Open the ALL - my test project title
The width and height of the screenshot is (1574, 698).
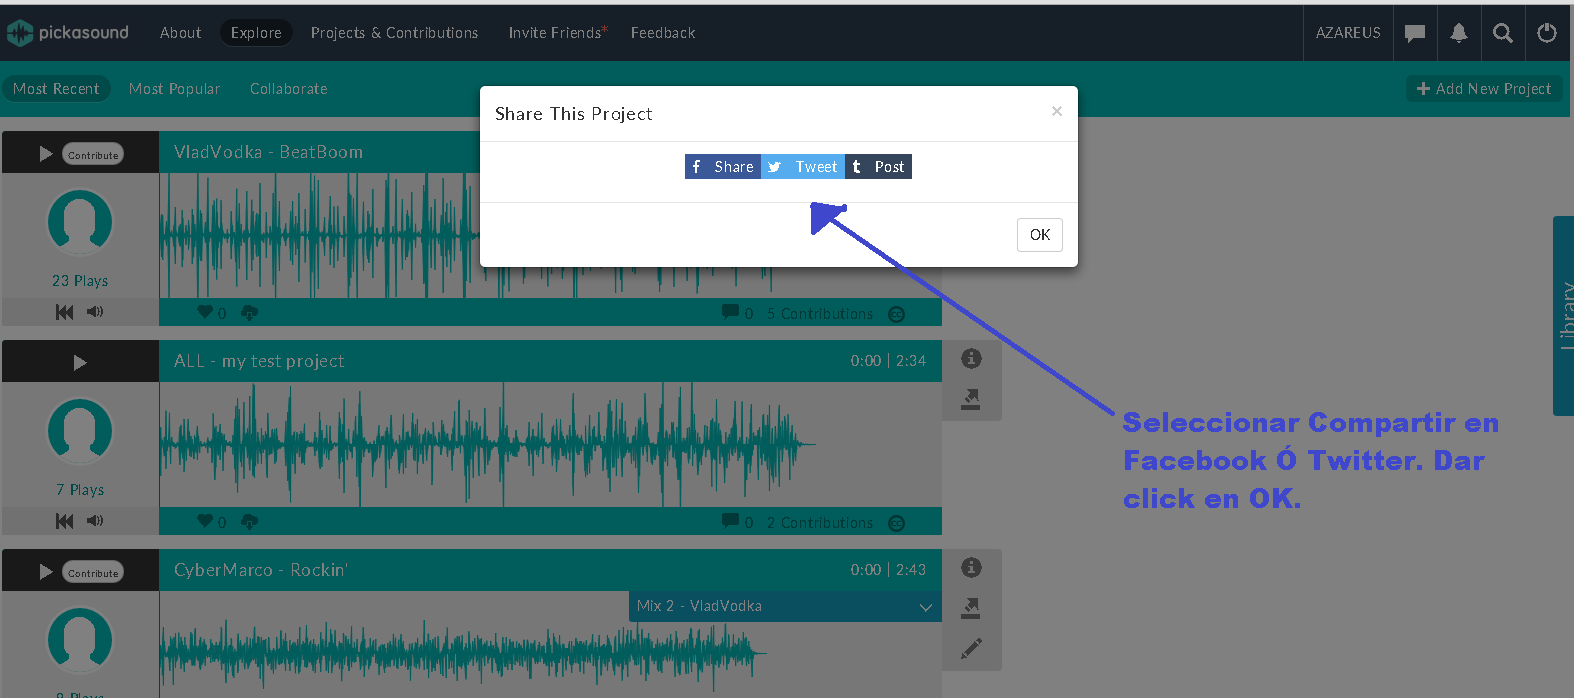[259, 361]
